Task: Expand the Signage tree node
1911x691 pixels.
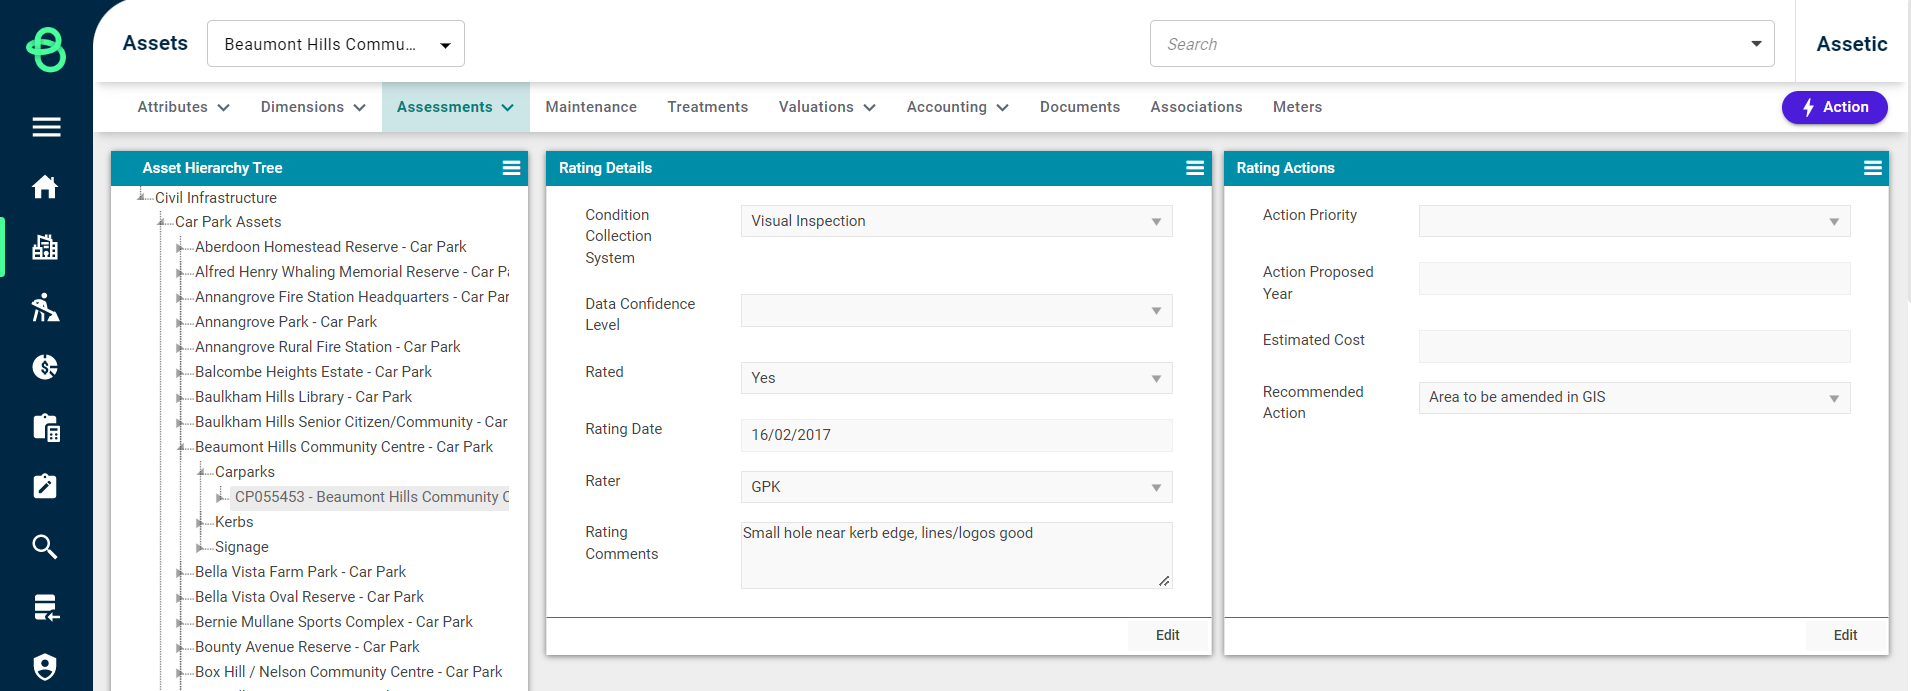Action: coord(200,547)
